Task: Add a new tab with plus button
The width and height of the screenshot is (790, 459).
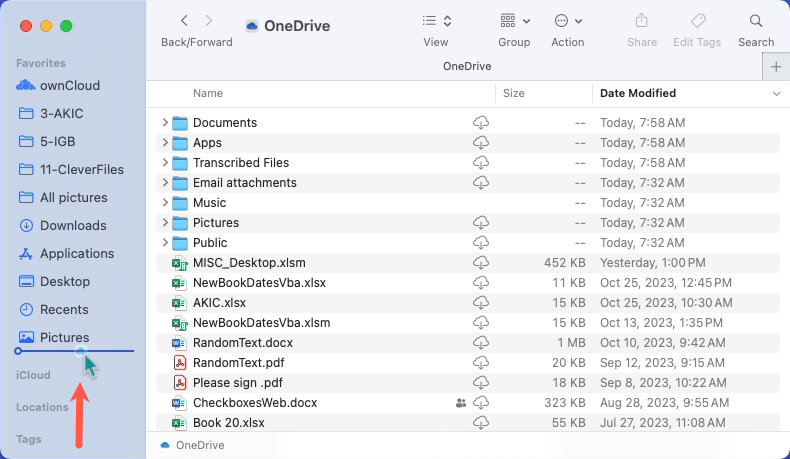Action: 776,67
